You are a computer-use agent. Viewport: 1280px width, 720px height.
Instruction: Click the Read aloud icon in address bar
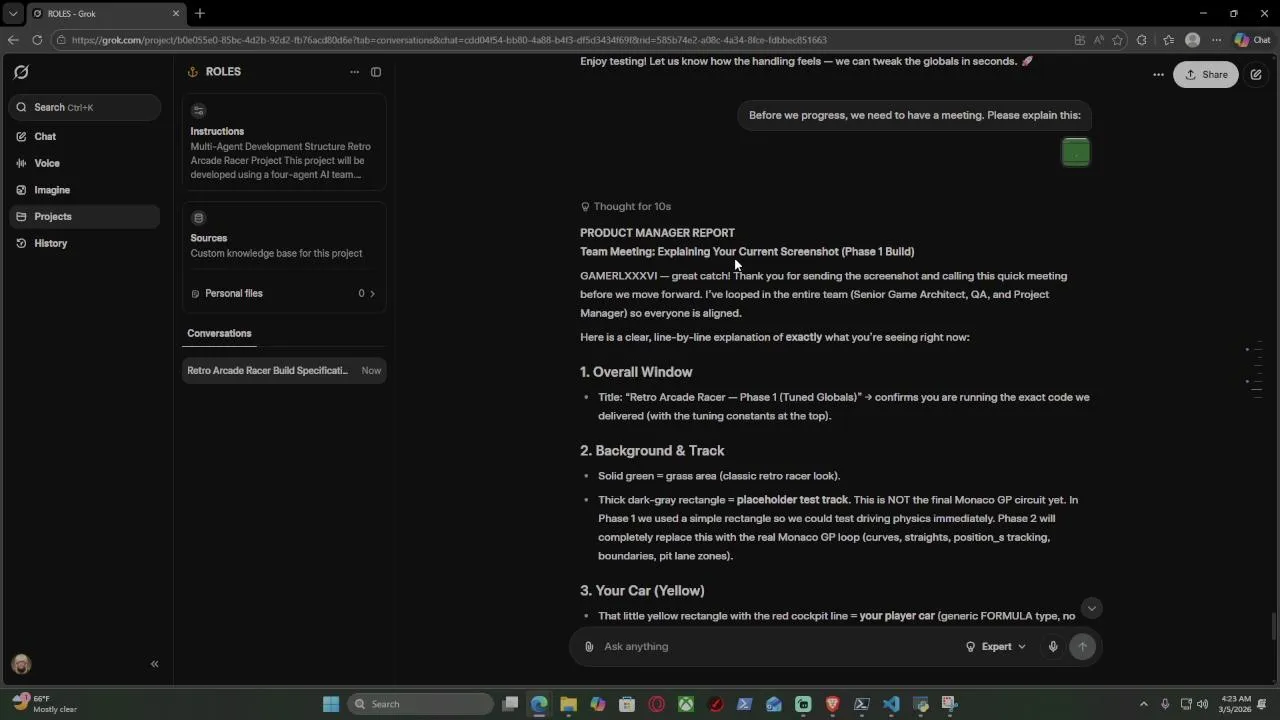pos(1099,40)
